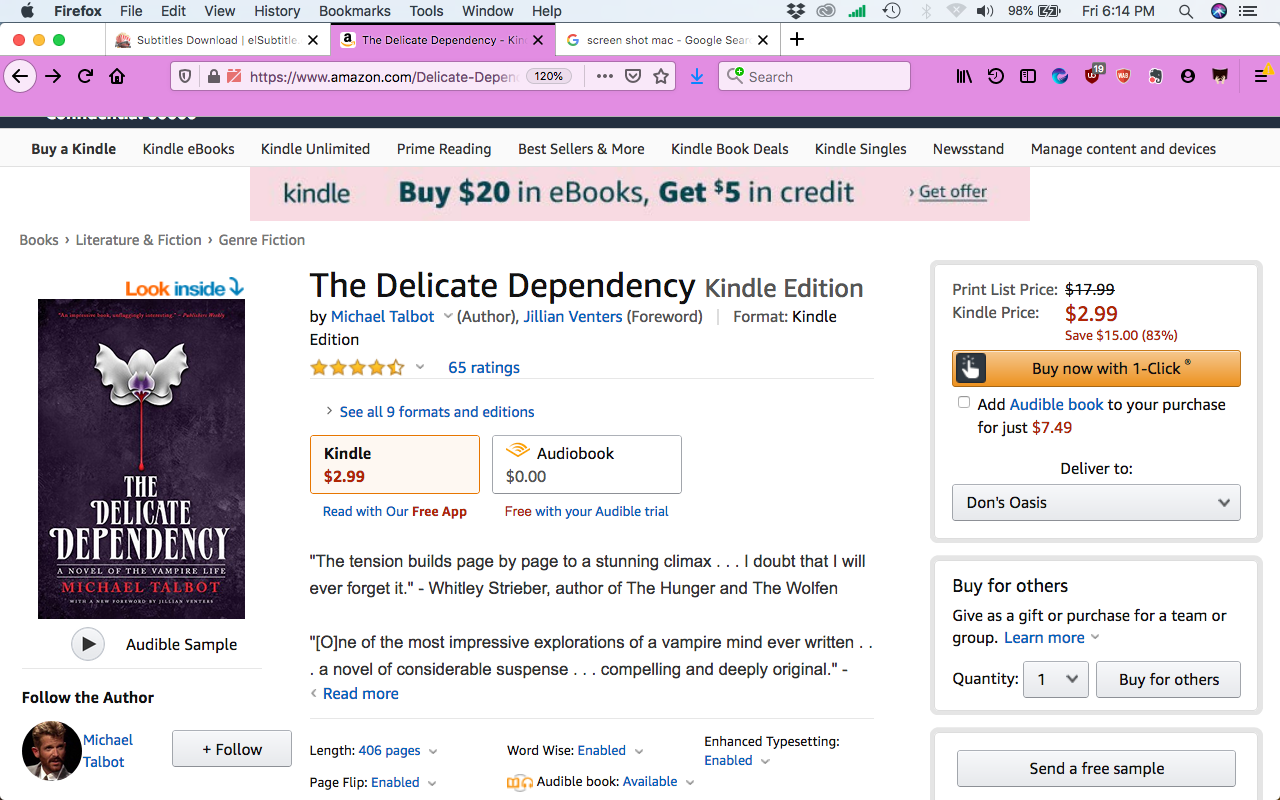Image resolution: width=1280 pixels, height=800 pixels.
Task: Go to the Firefox home page
Action: 117,76
